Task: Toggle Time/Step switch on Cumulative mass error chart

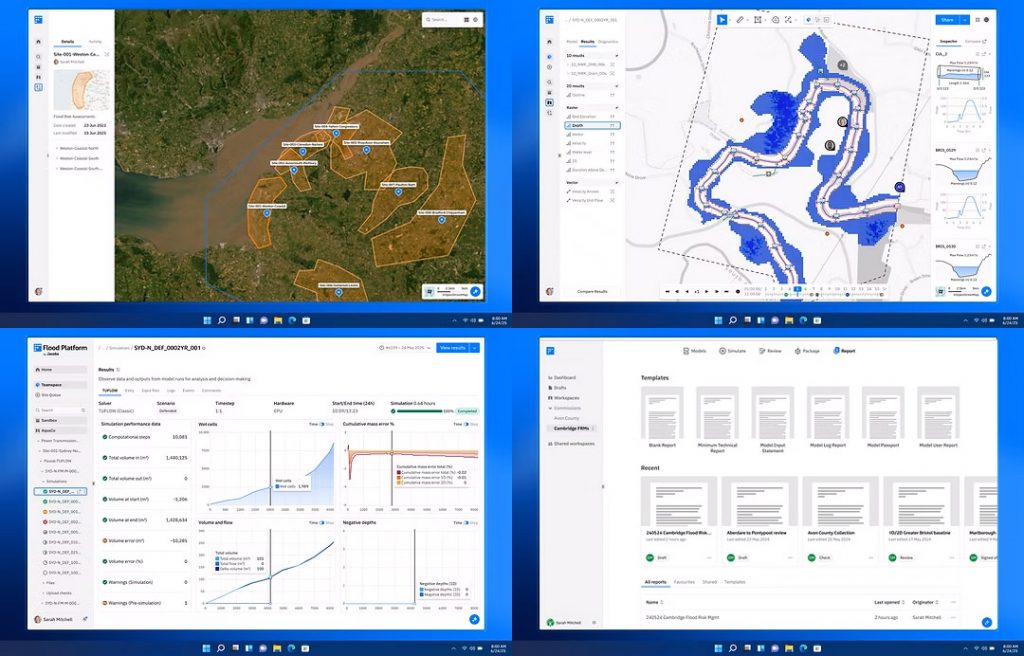Action: pos(465,424)
